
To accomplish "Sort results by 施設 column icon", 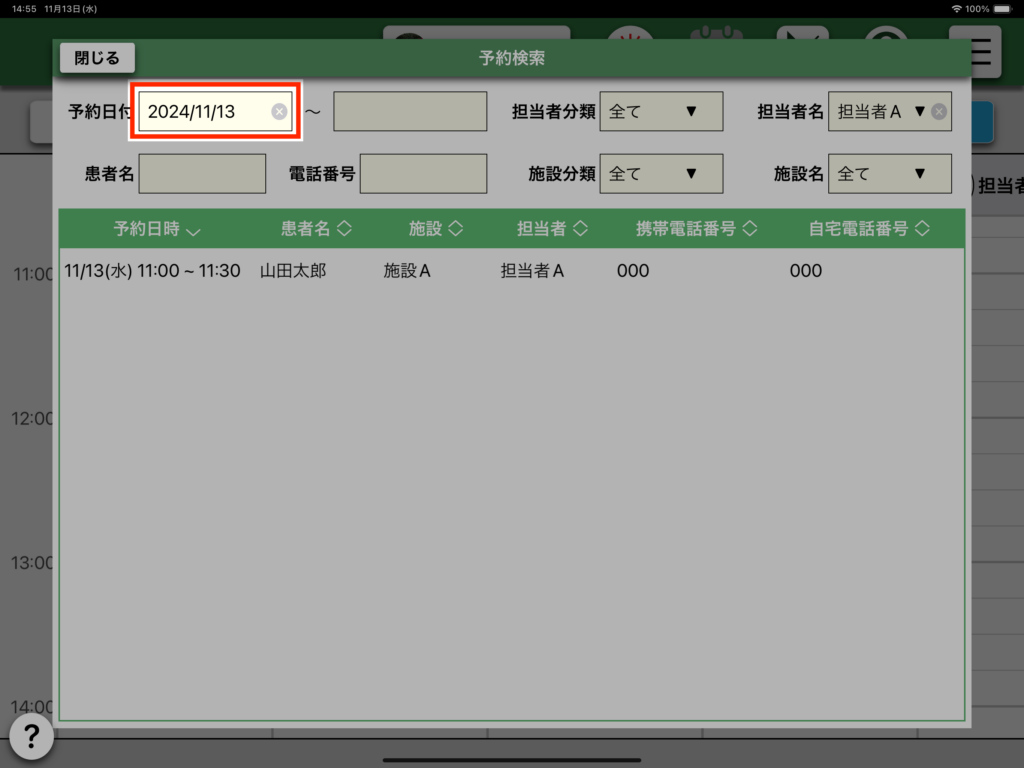I will (x=455, y=229).
